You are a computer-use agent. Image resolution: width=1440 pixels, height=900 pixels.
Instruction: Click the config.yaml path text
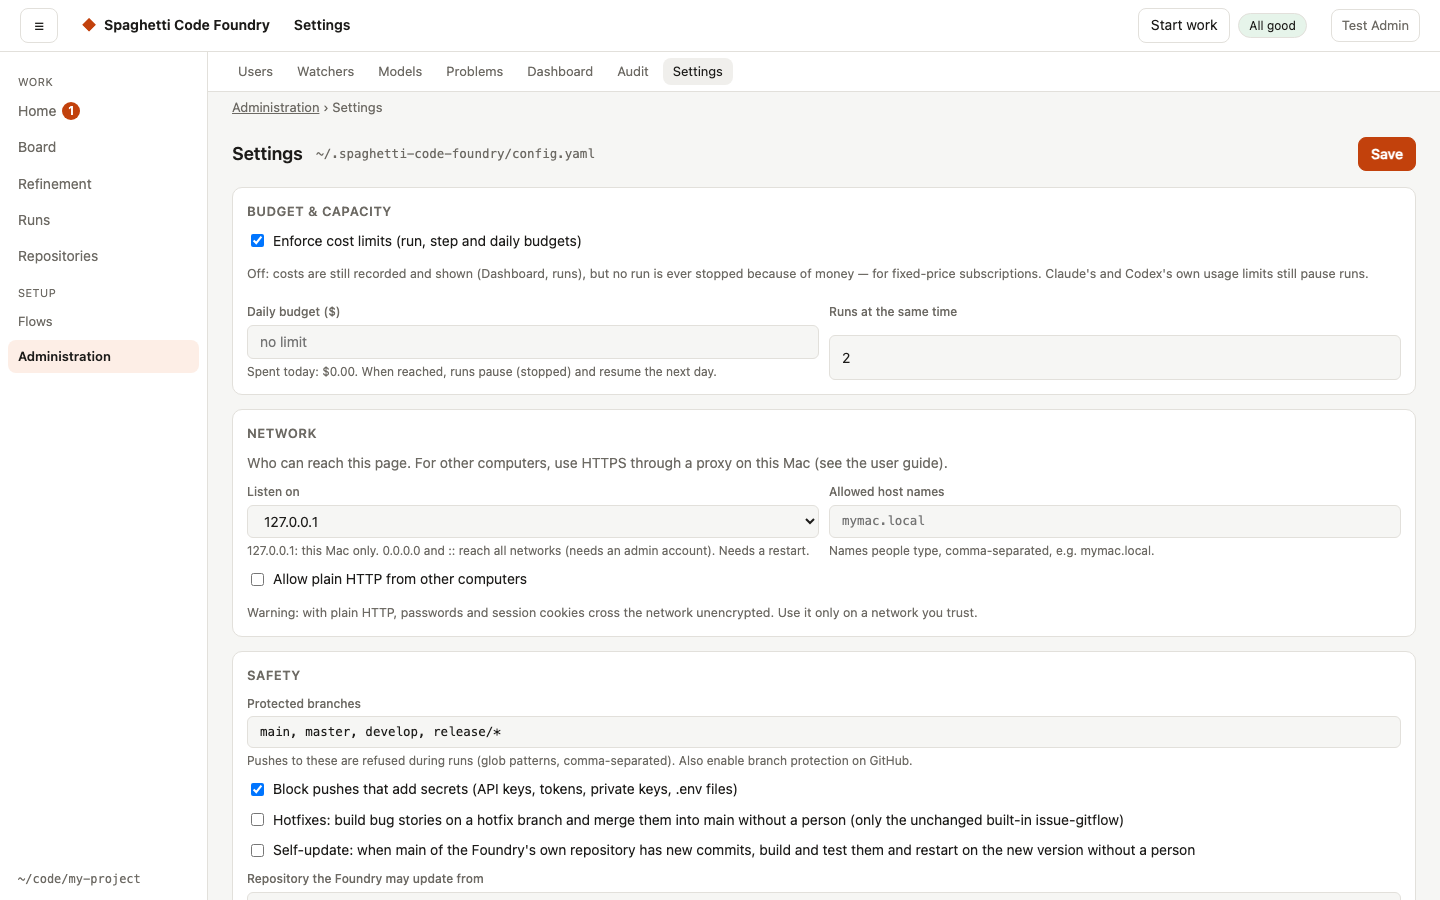pos(455,154)
